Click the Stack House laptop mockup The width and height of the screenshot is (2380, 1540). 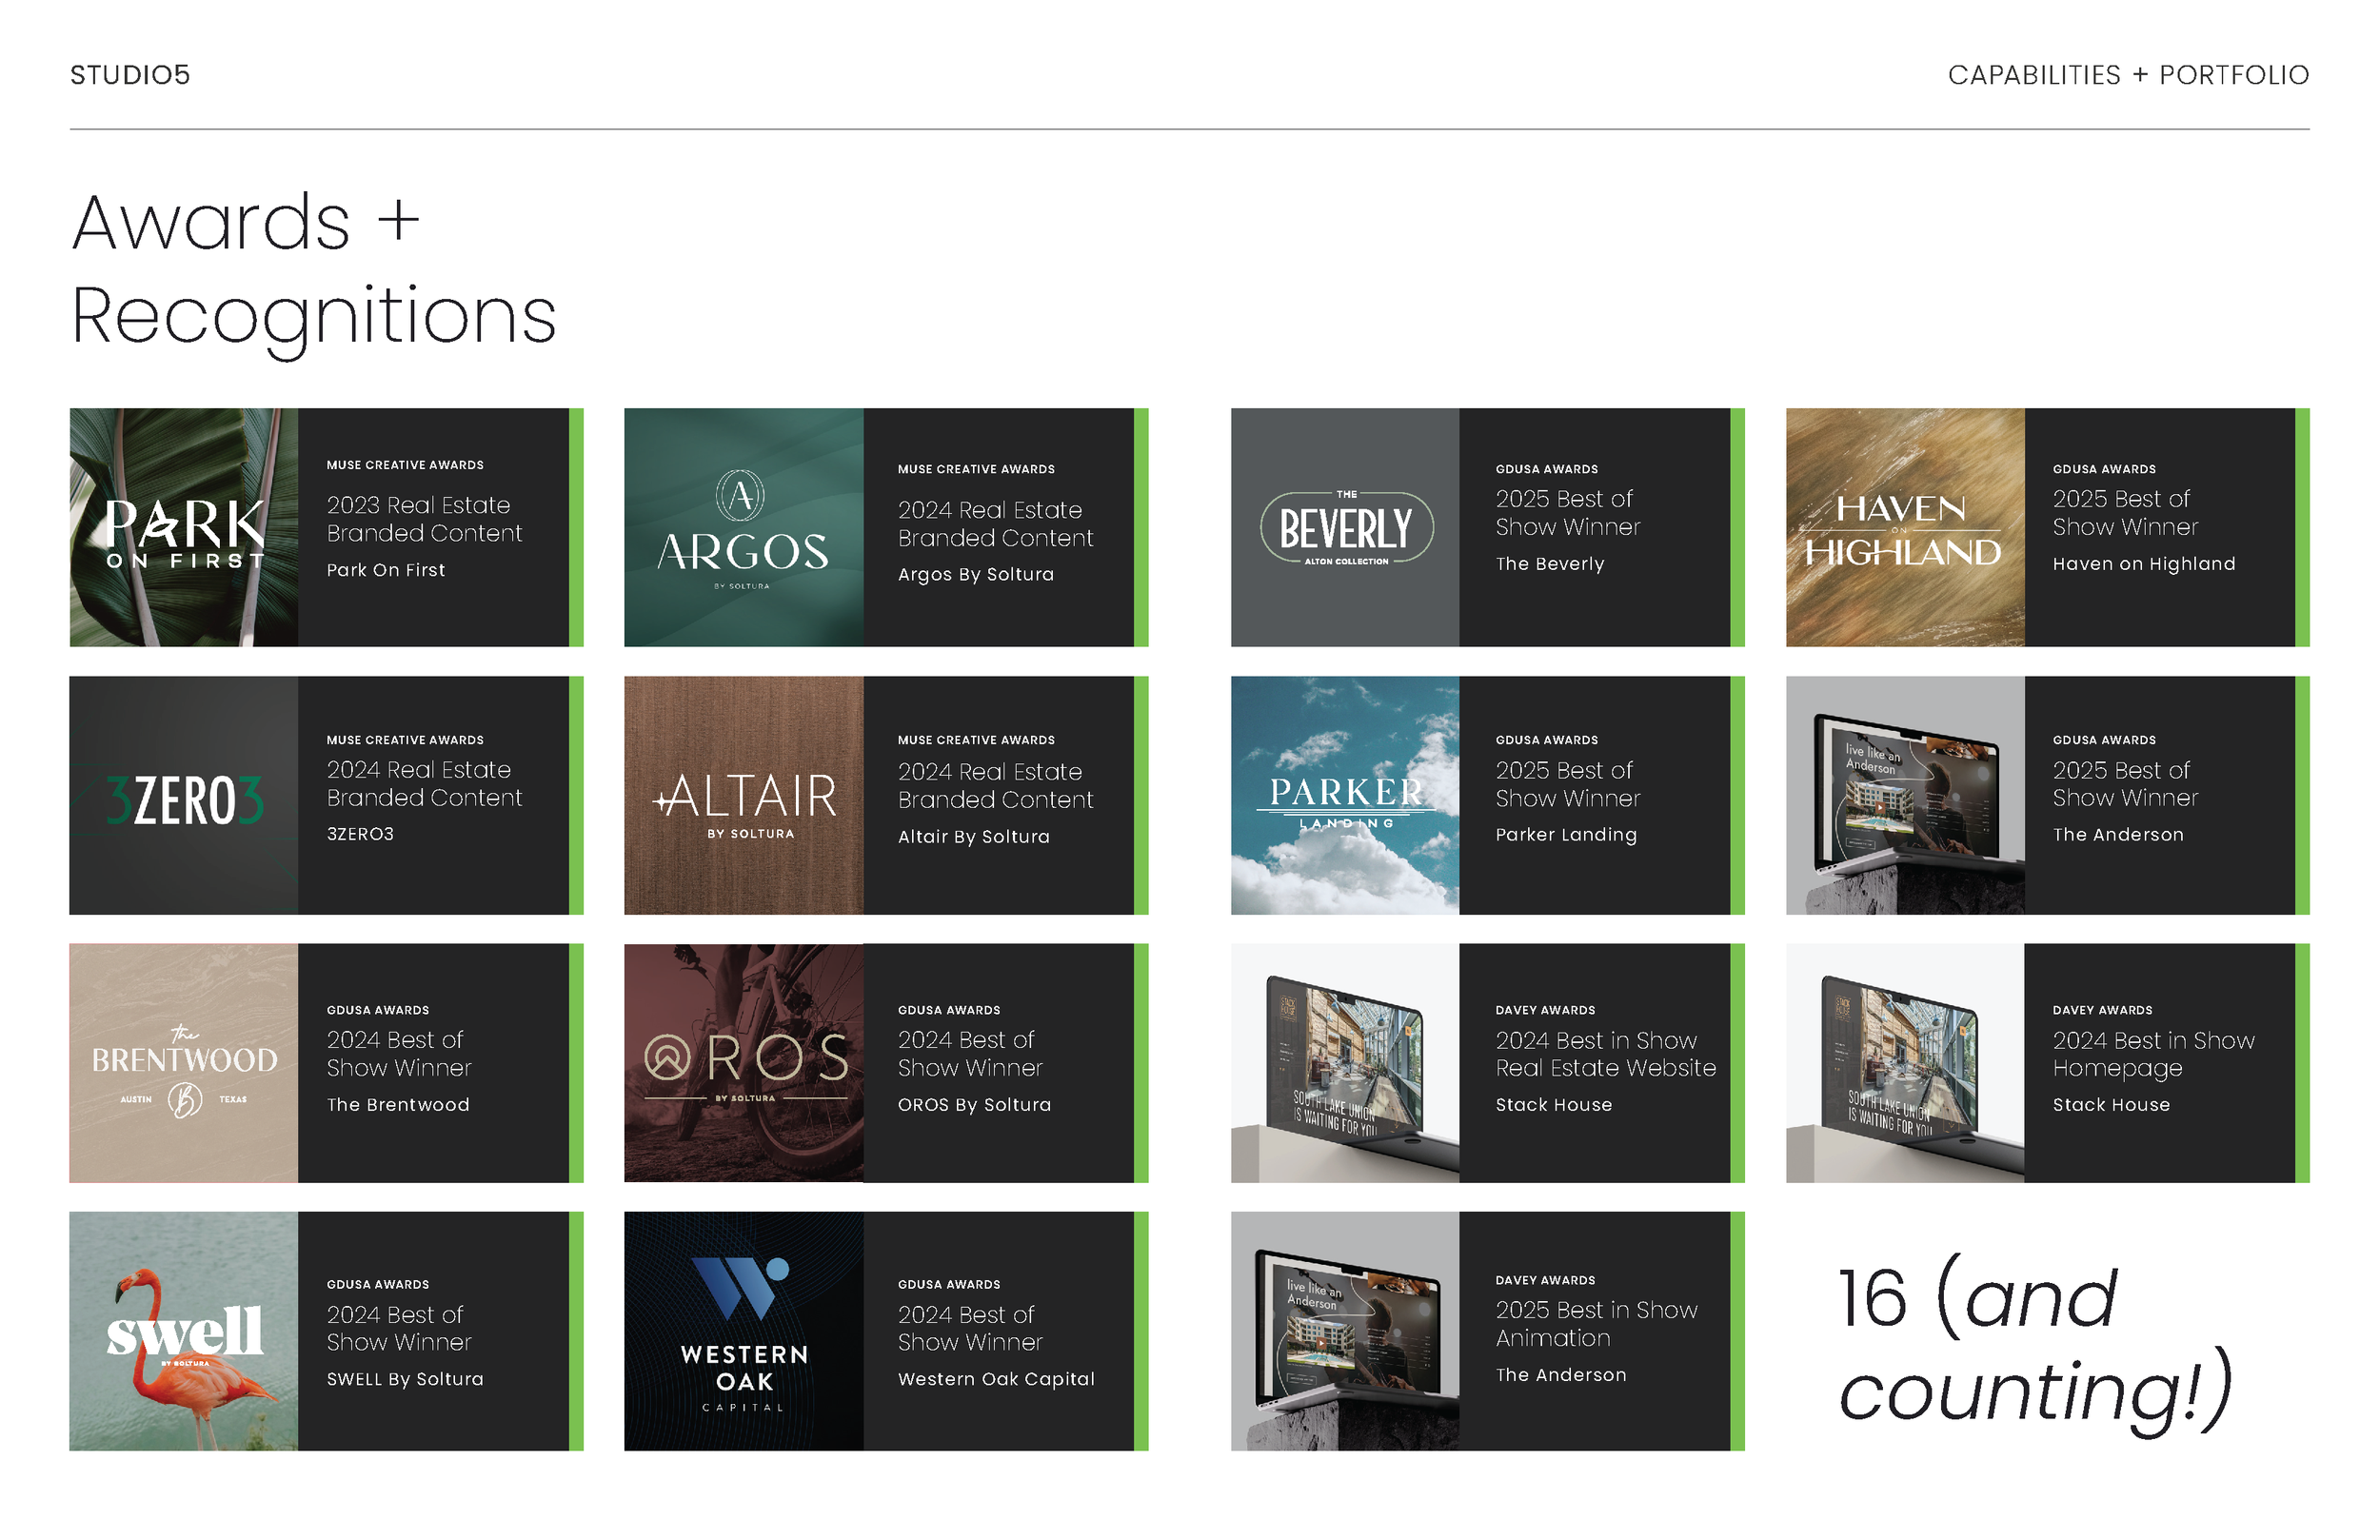coord(1345,1060)
